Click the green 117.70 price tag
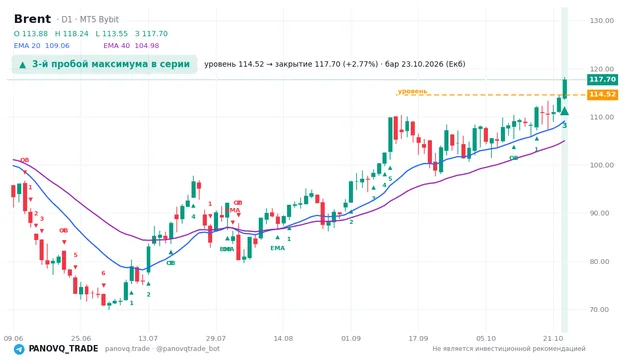640x360 pixels. click(602, 80)
